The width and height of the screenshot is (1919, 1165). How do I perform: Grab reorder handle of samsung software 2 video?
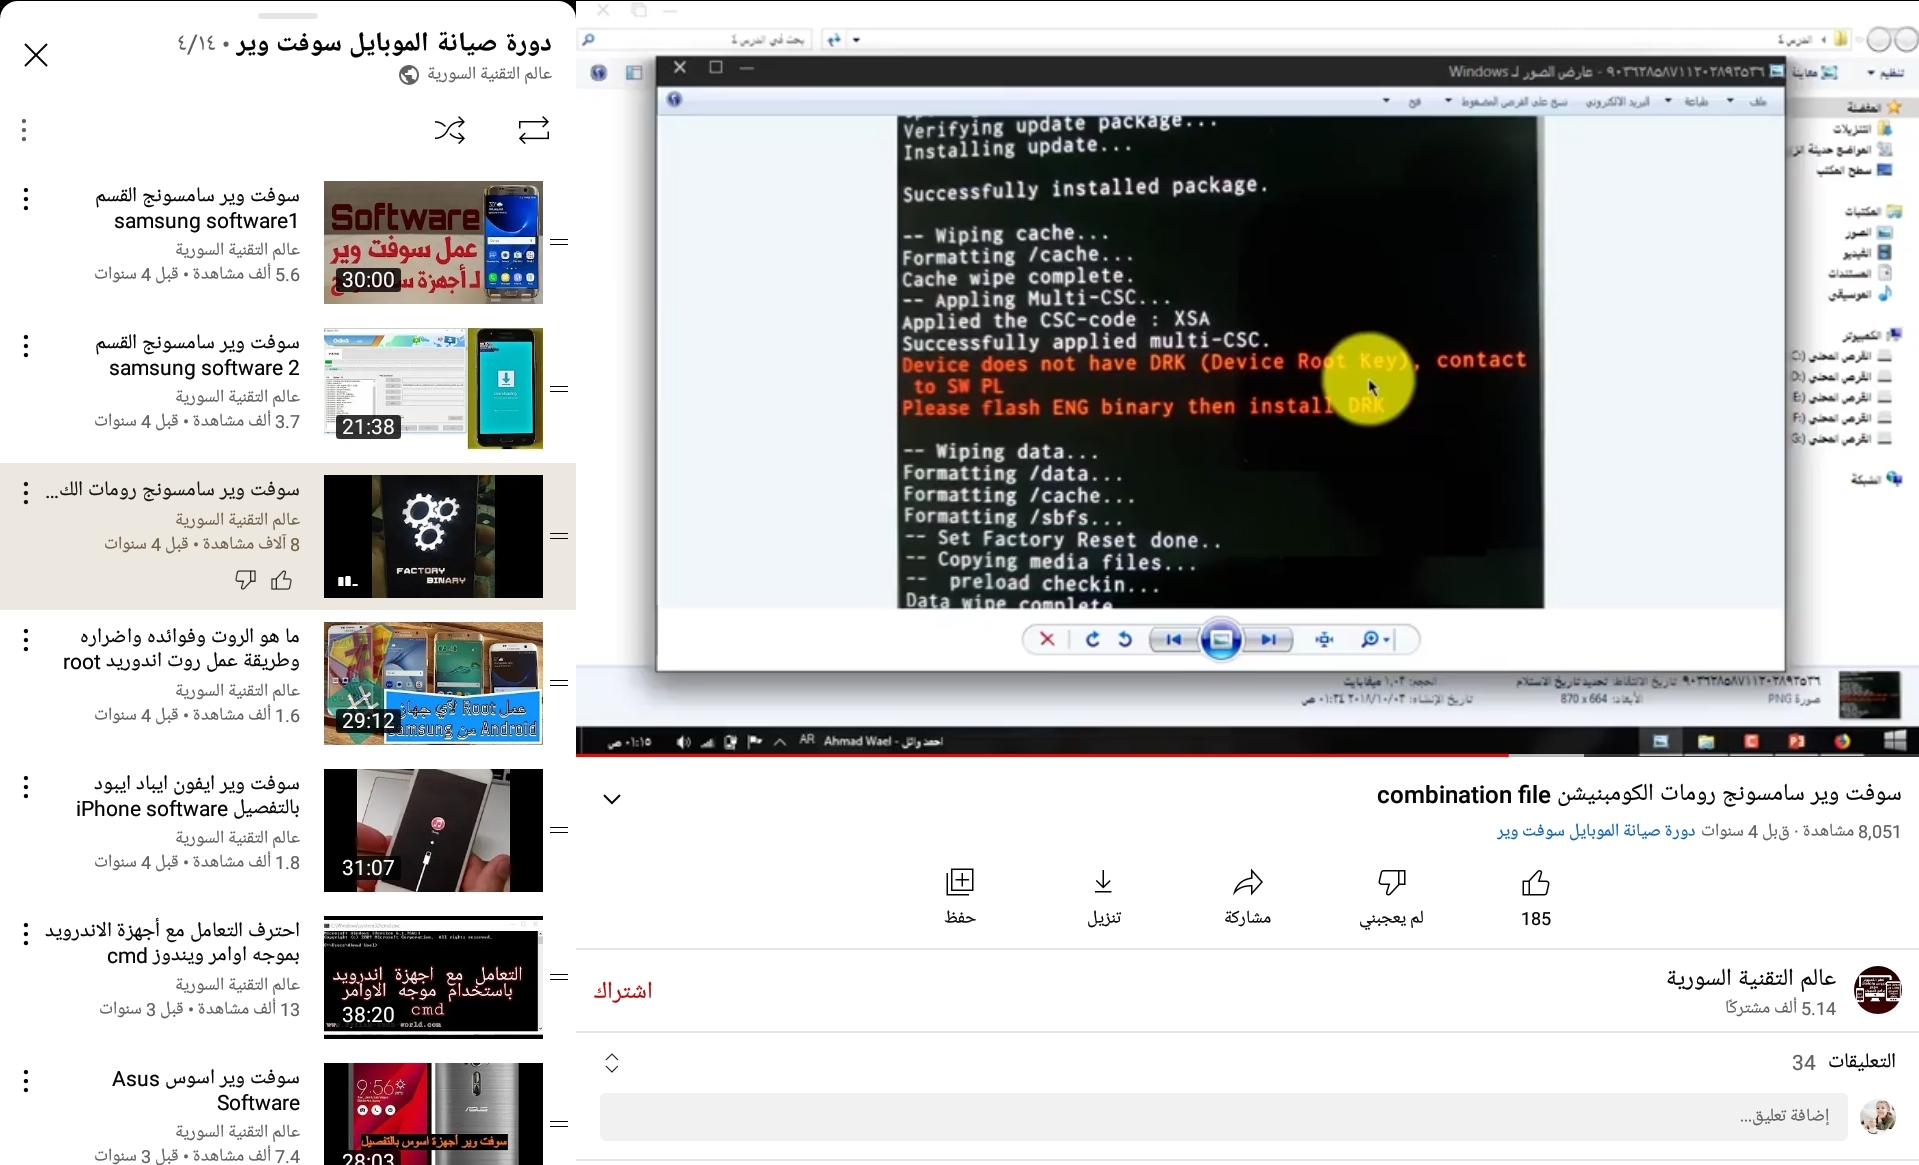[559, 389]
